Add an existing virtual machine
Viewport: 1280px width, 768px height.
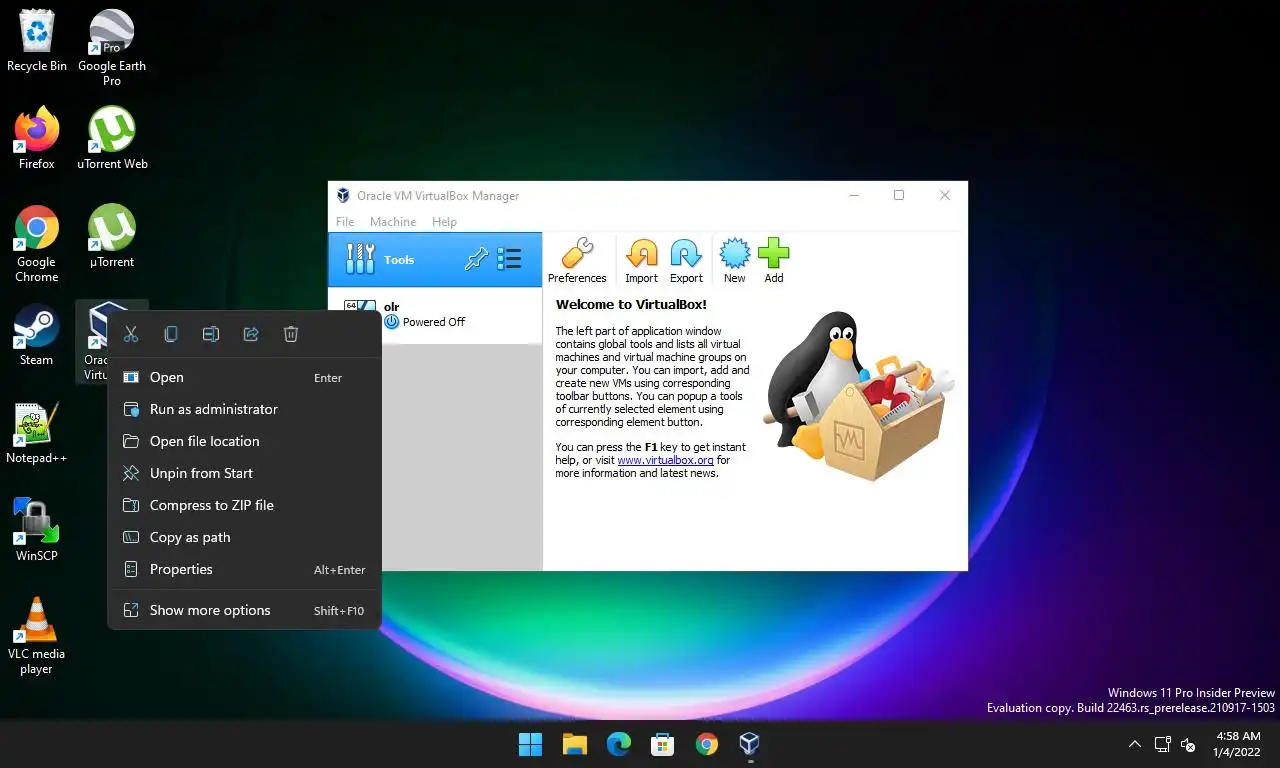(773, 261)
